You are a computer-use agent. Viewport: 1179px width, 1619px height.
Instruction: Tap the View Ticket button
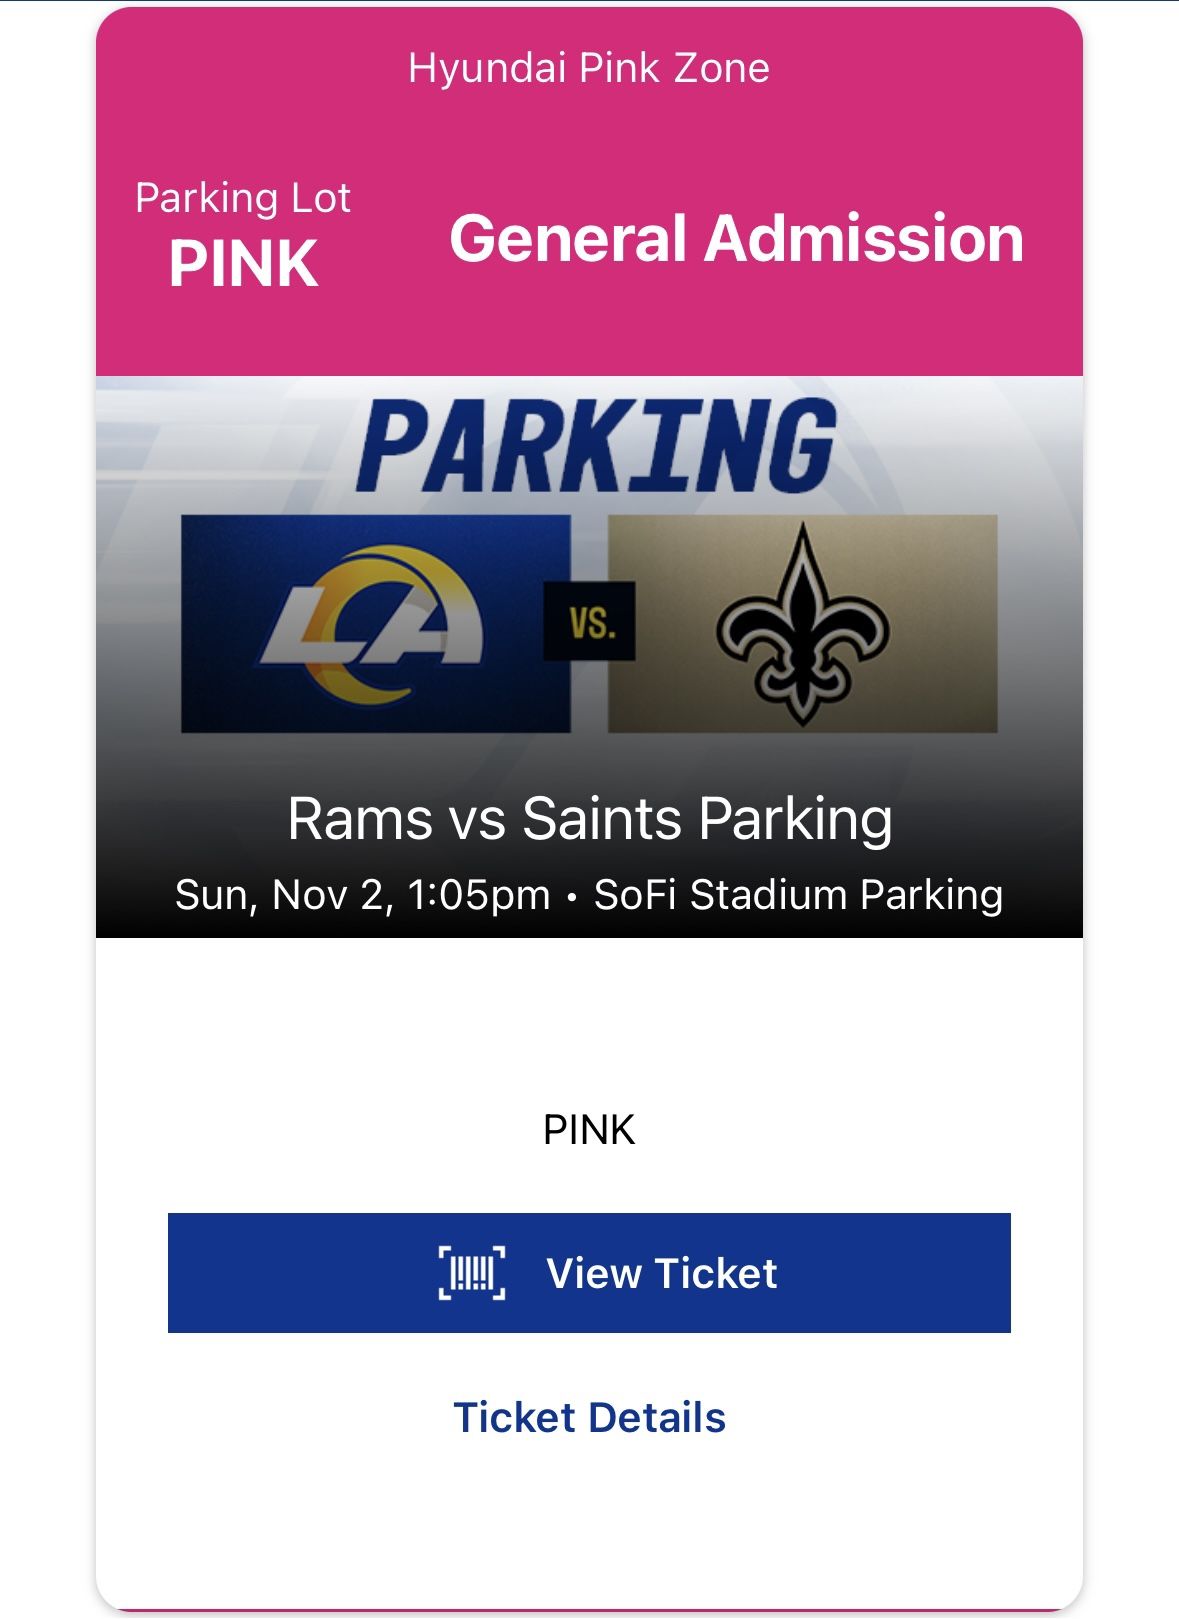tap(588, 1273)
